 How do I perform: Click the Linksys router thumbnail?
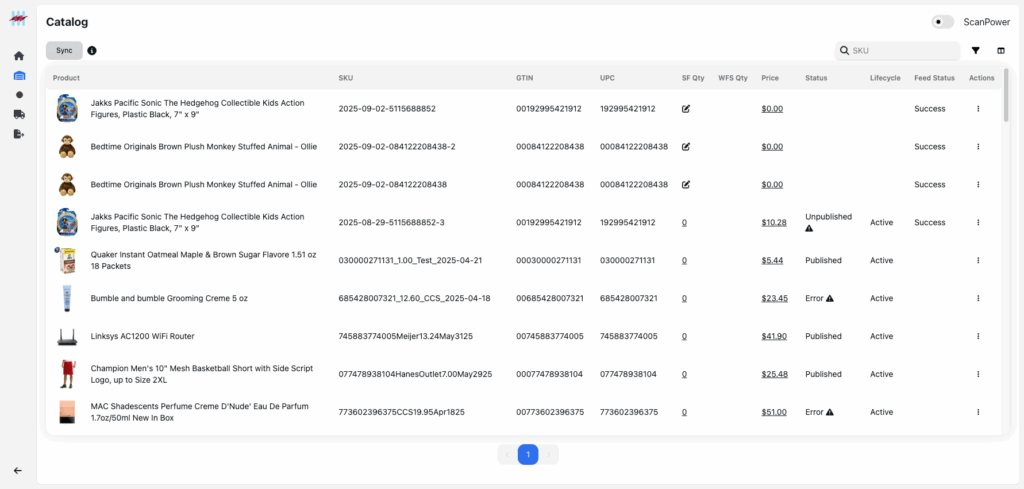tap(67, 336)
